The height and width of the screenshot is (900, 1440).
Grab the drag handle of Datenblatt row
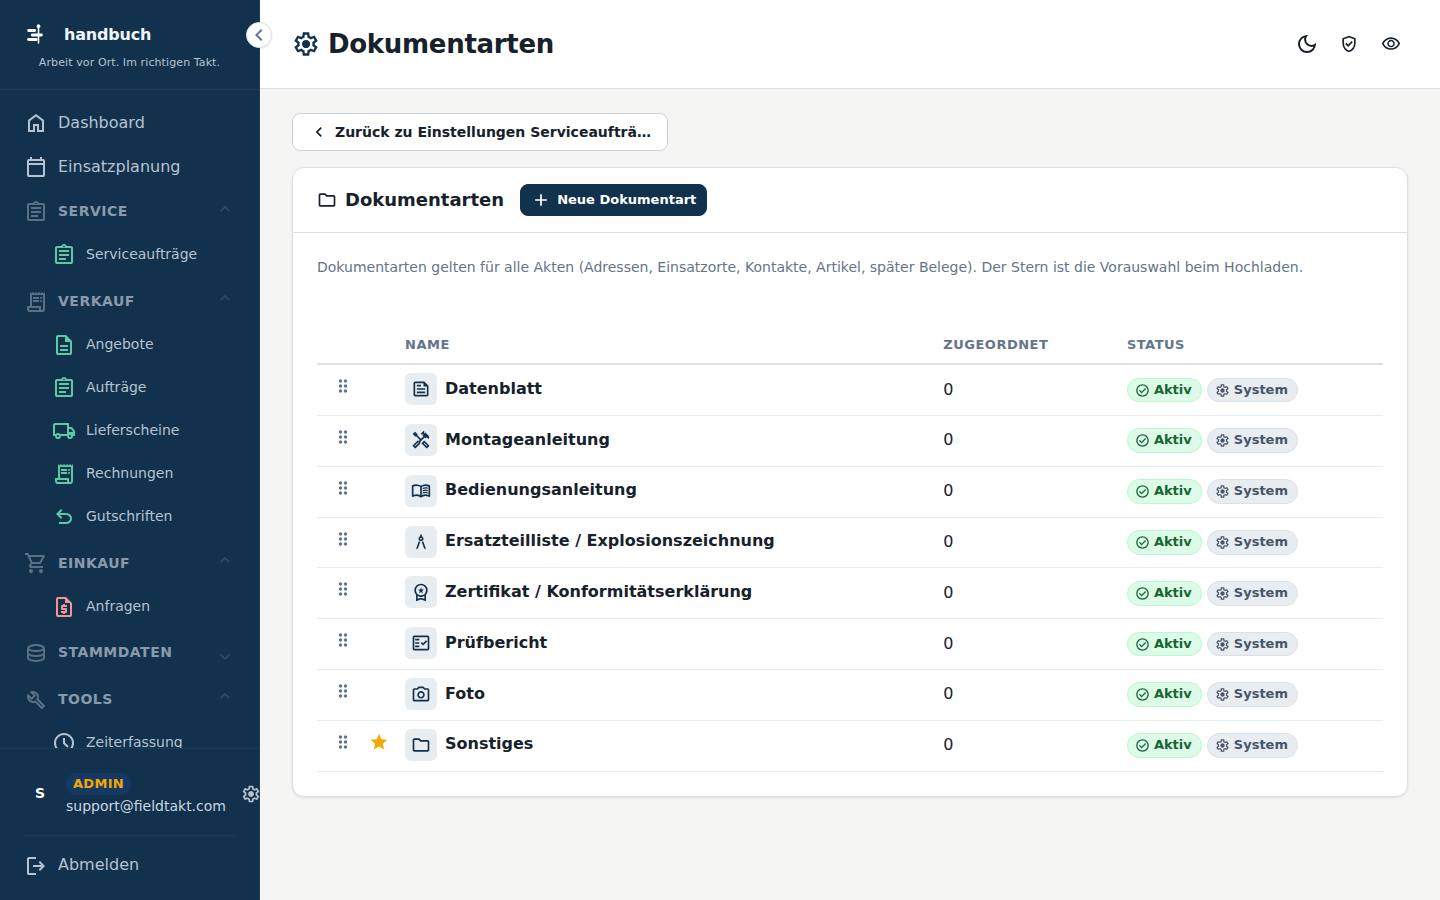click(343, 386)
